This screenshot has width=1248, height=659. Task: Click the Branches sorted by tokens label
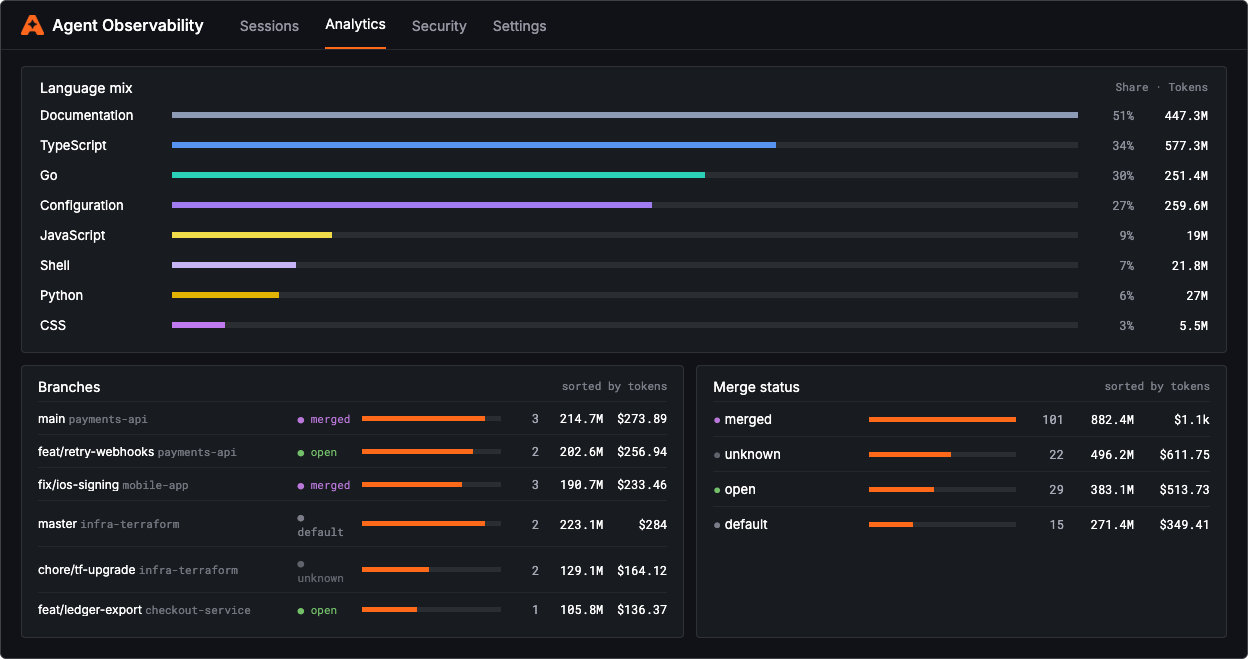(614, 386)
